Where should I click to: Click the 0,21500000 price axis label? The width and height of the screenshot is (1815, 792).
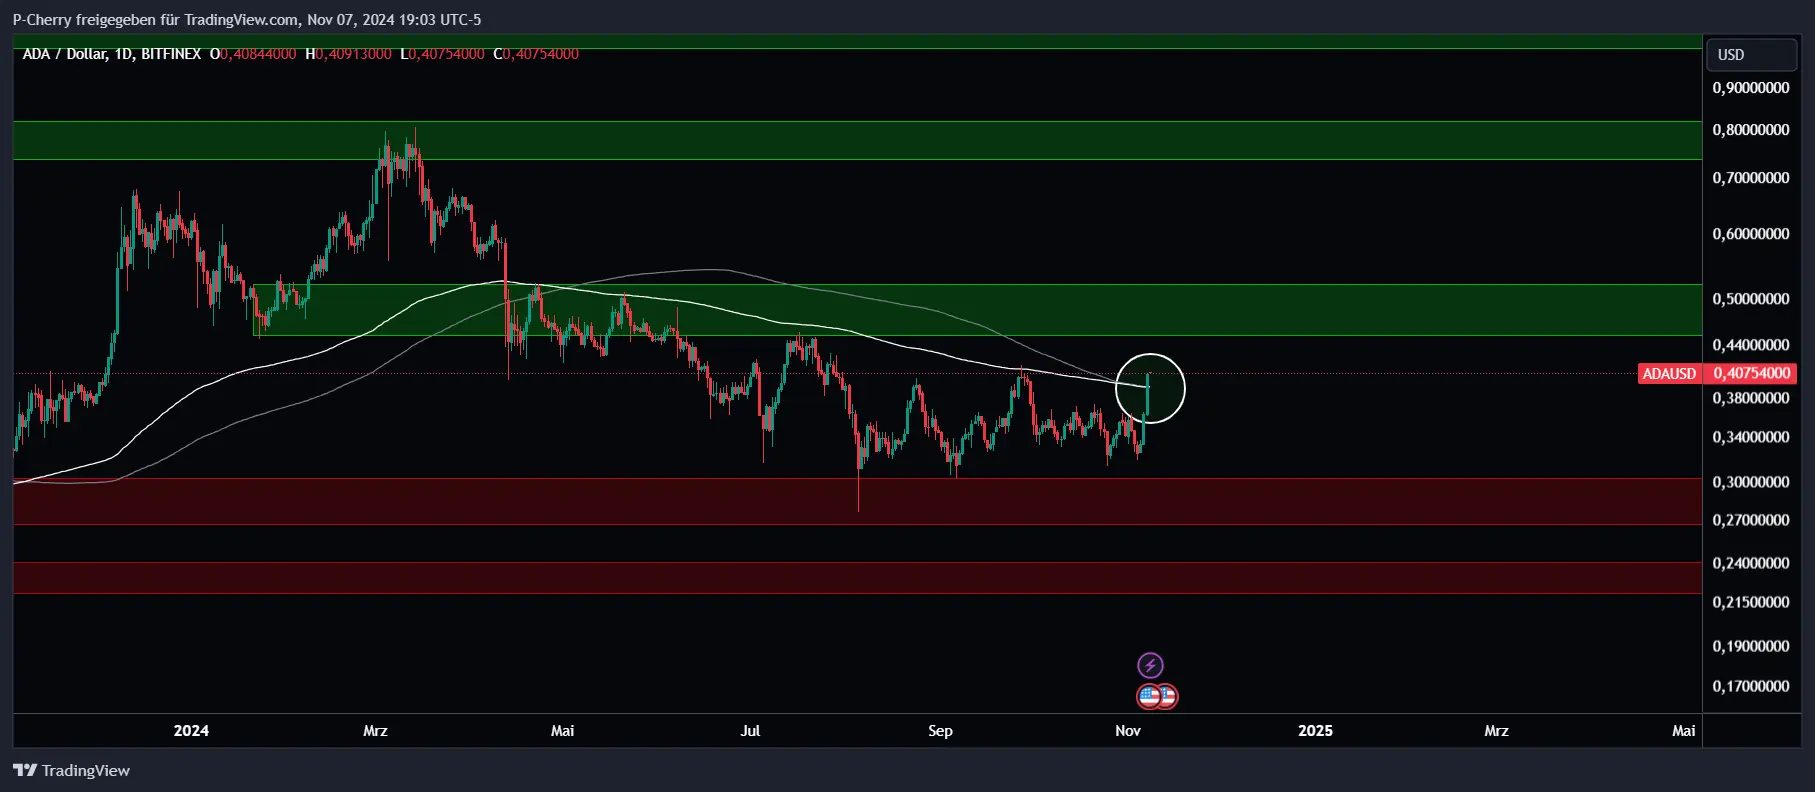click(1751, 602)
